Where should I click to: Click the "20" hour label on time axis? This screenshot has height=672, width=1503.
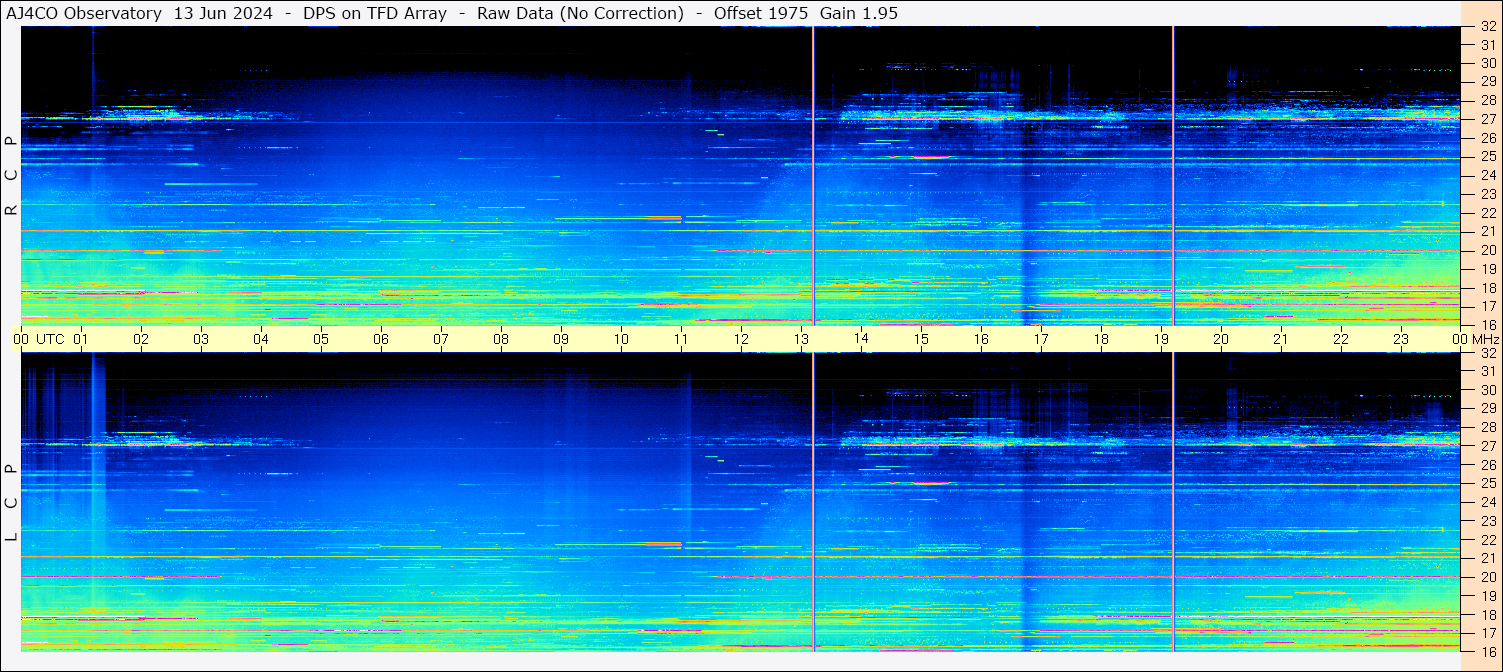1221,339
